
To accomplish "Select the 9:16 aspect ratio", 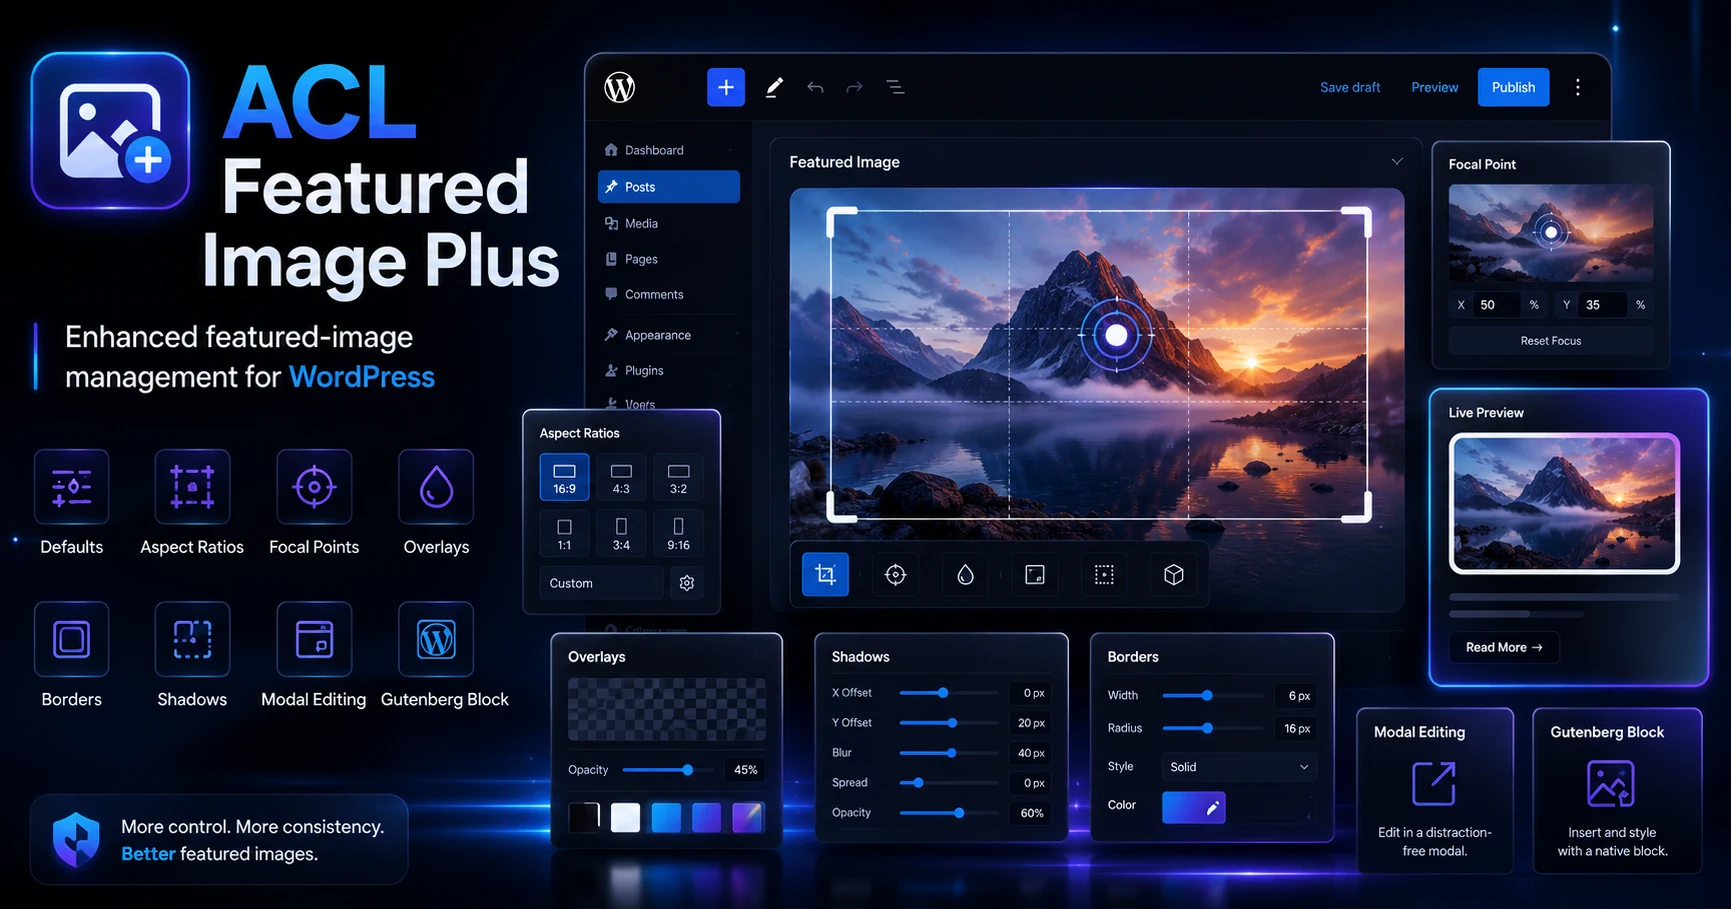I will click(678, 533).
